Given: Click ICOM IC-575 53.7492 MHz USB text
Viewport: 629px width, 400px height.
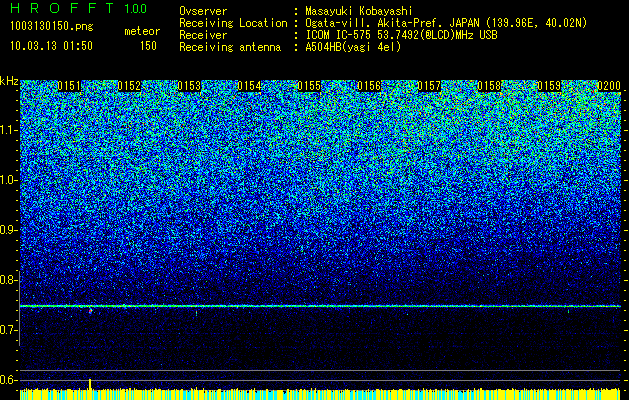Looking at the screenshot, I should (401, 35).
